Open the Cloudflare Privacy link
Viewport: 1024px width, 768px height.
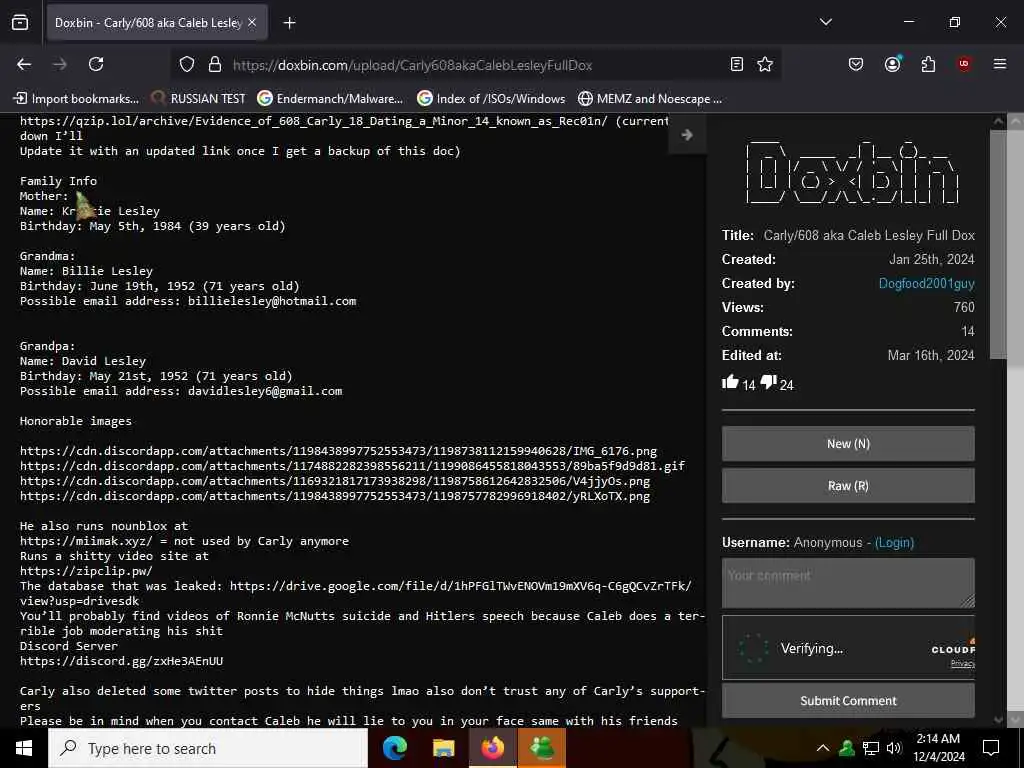963,664
